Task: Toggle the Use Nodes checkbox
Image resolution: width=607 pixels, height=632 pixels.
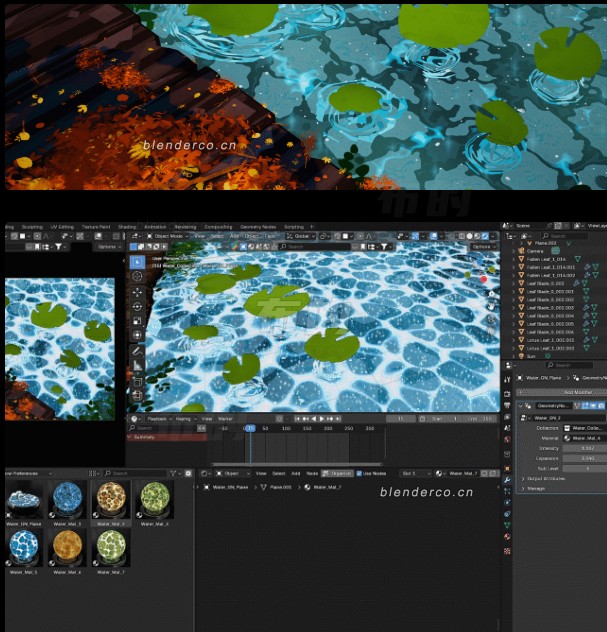Action: coord(359,473)
